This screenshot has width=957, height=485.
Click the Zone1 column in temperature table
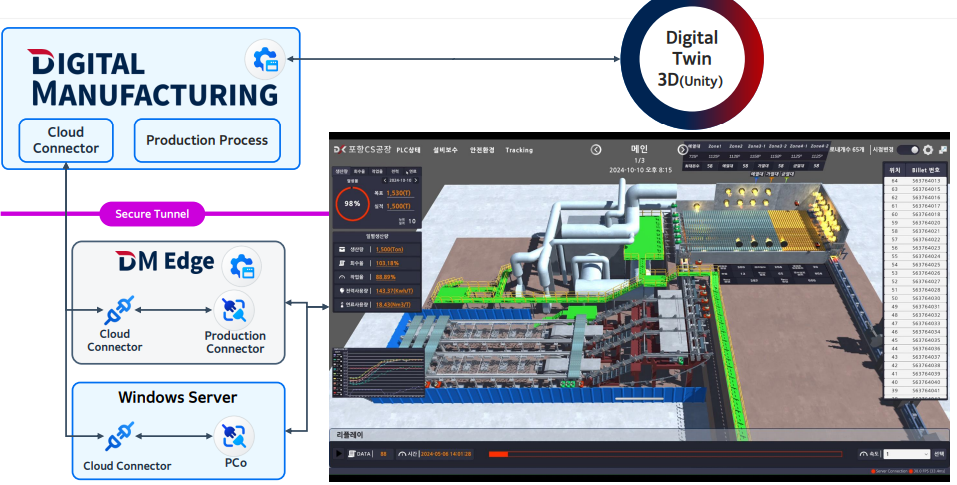[715, 146]
